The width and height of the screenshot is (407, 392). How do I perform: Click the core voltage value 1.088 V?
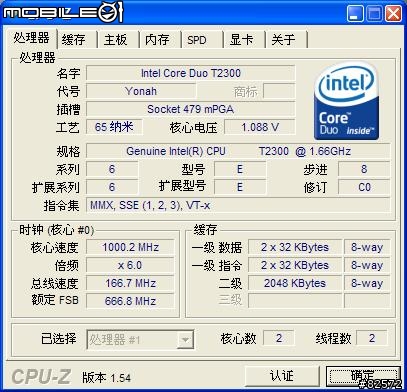(260, 127)
